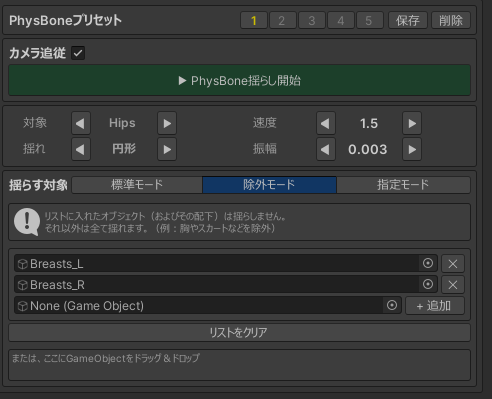Toggle the カメラ追従 checkbox
Screen dimensions: 492x399
point(78,53)
